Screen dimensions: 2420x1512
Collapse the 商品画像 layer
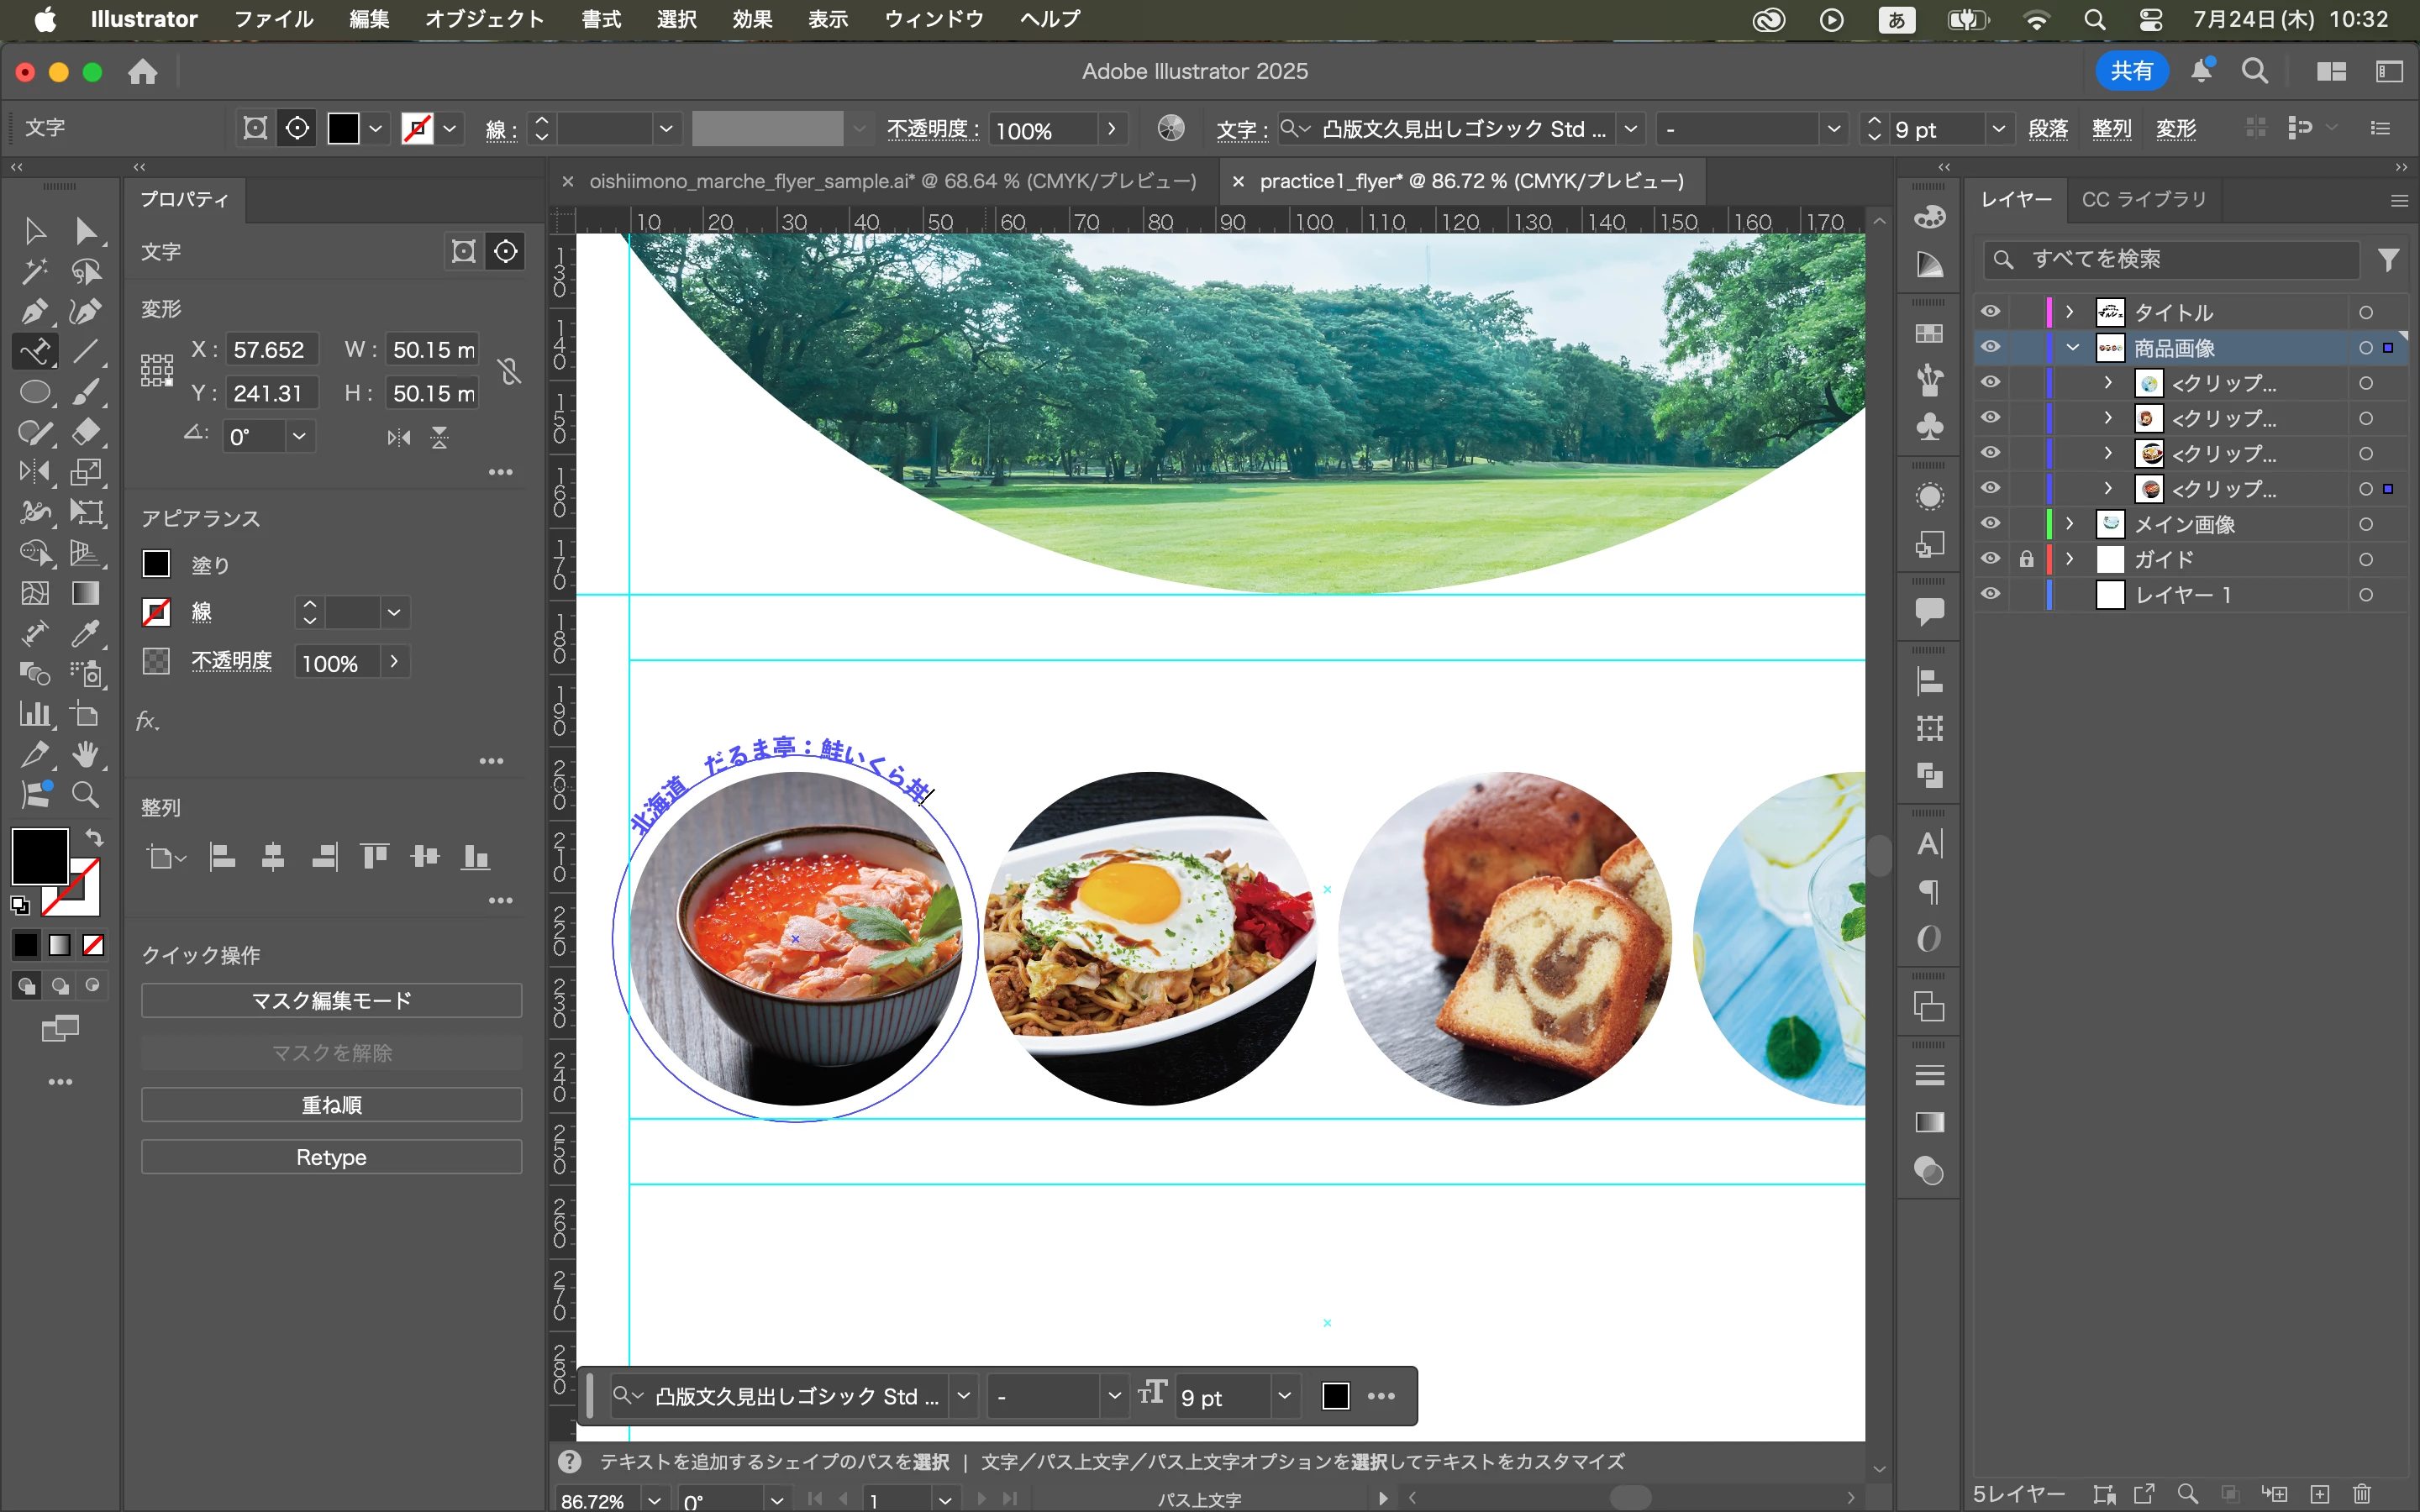[2072, 348]
